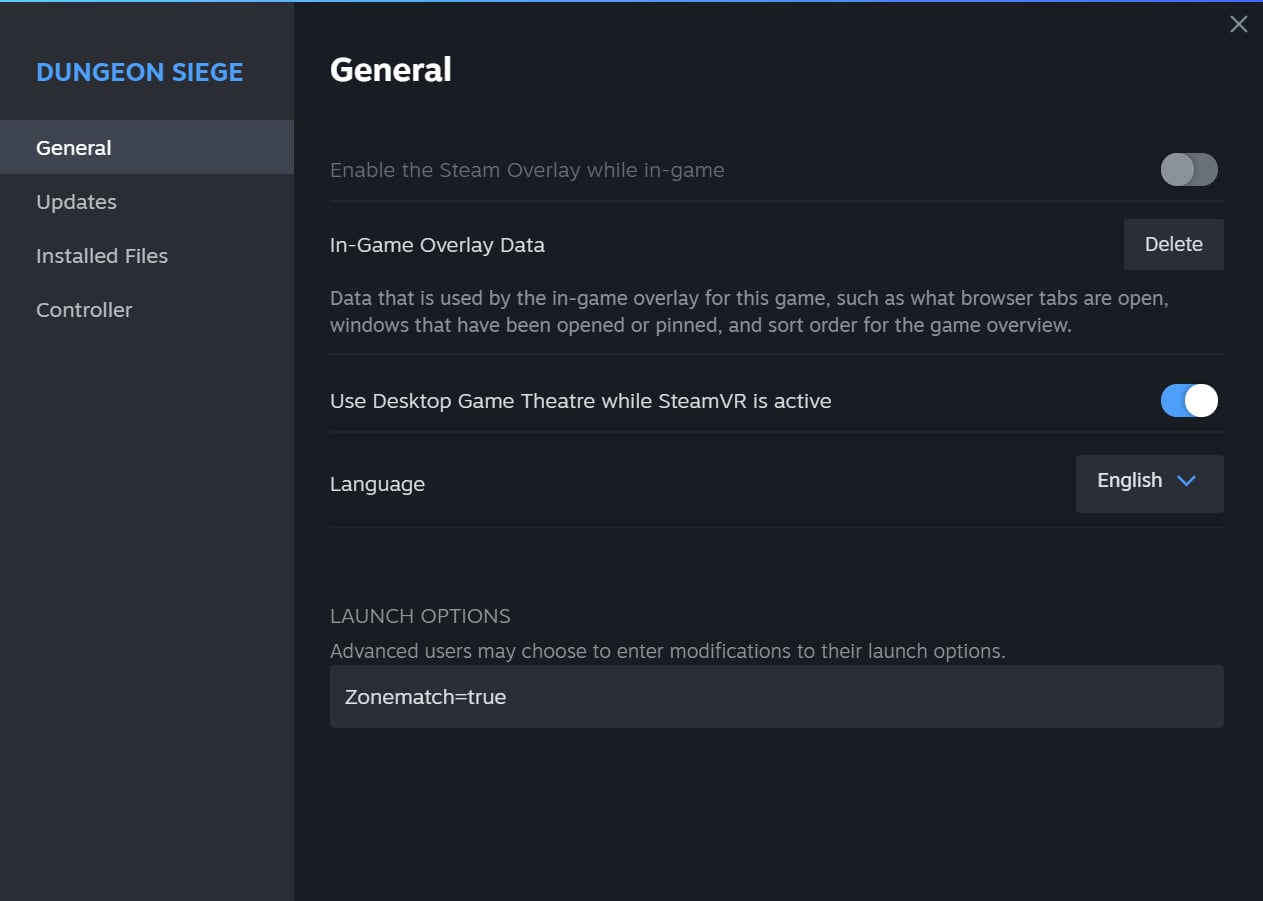Delete the In-Game Overlay Data
Viewport: 1263px width, 901px height.
pyautogui.click(x=1173, y=245)
